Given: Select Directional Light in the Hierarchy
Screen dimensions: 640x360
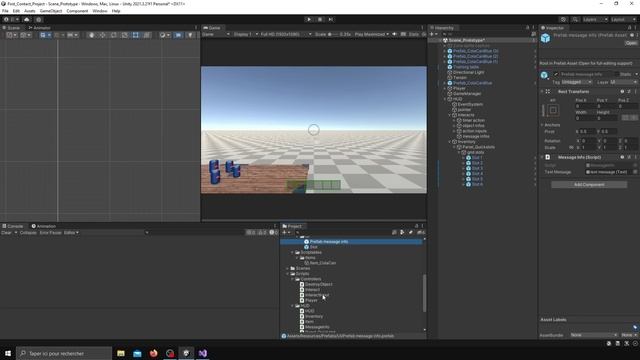Looking at the screenshot, I should coord(469,72).
